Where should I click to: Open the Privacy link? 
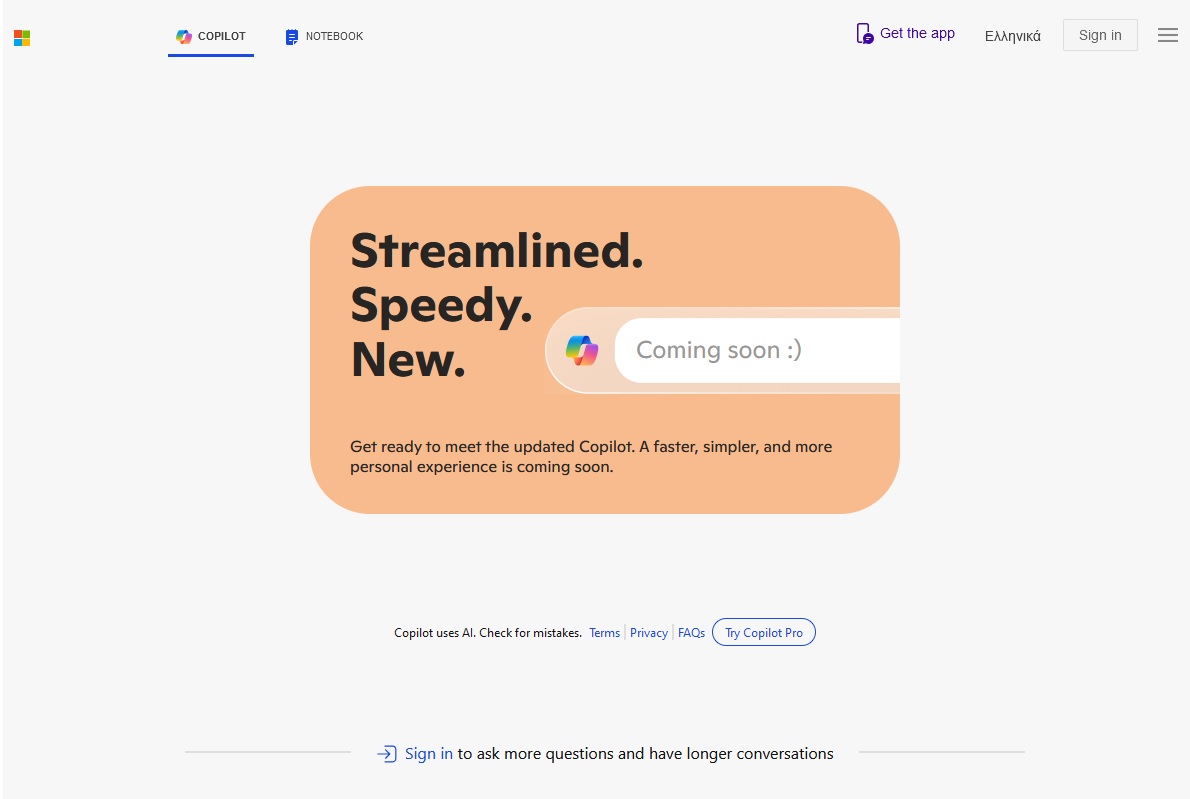(649, 633)
